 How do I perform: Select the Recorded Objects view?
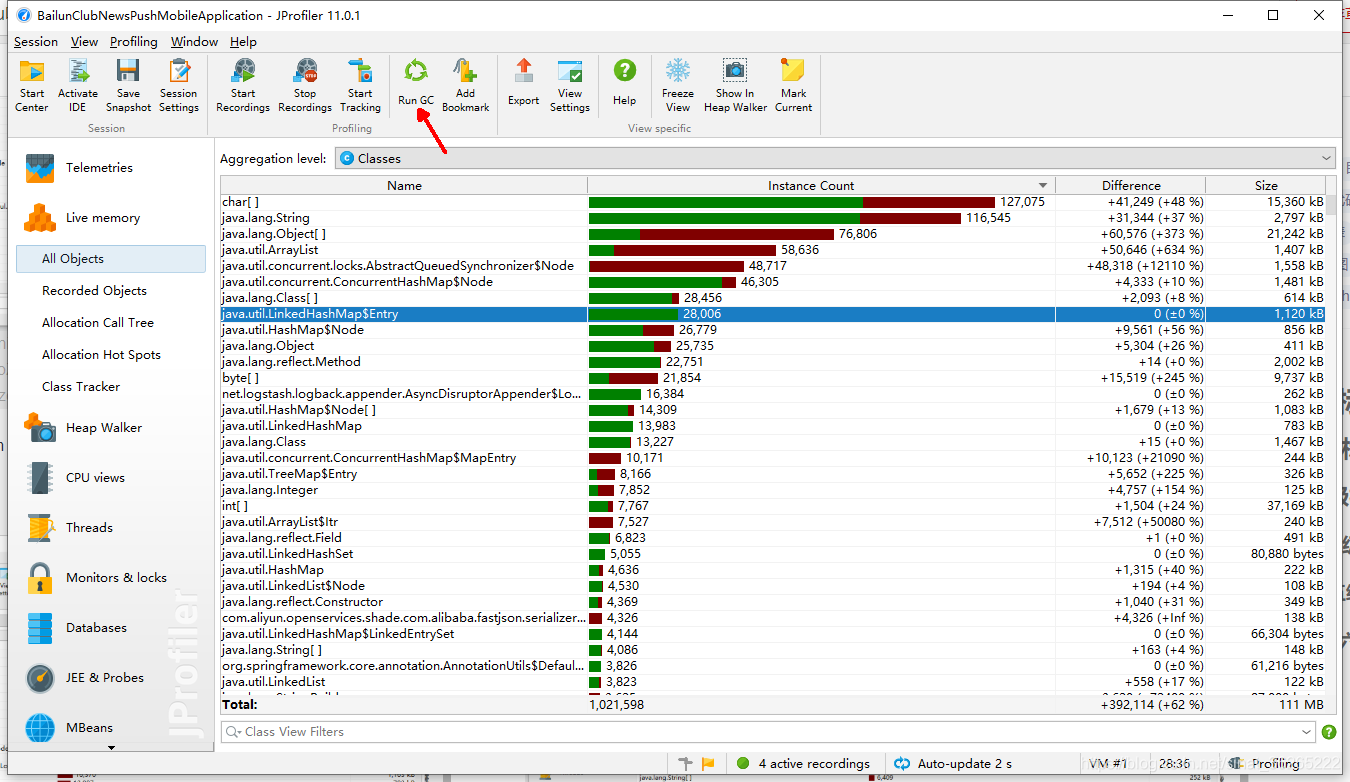pos(94,291)
